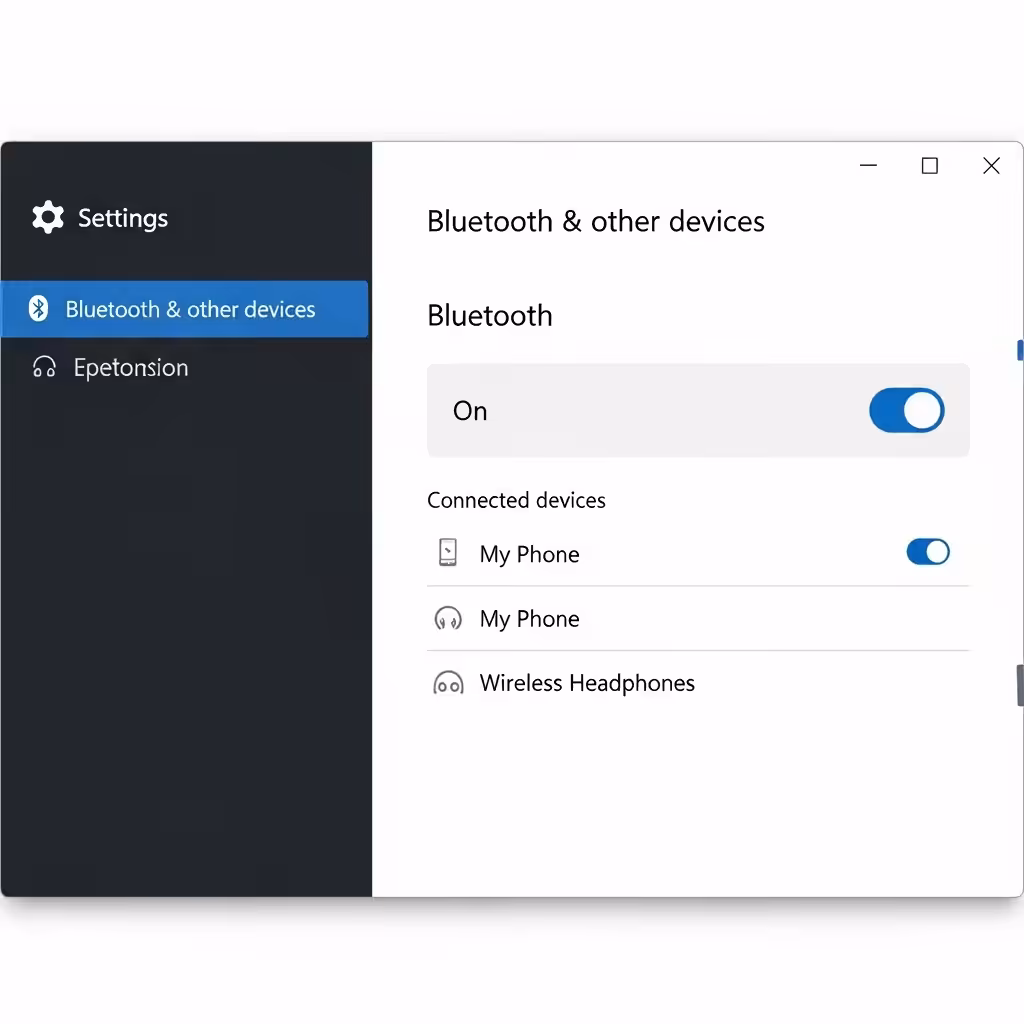
Task: Click the Bluetooth & other devices page title
Action: pyautogui.click(x=596, y=221)
